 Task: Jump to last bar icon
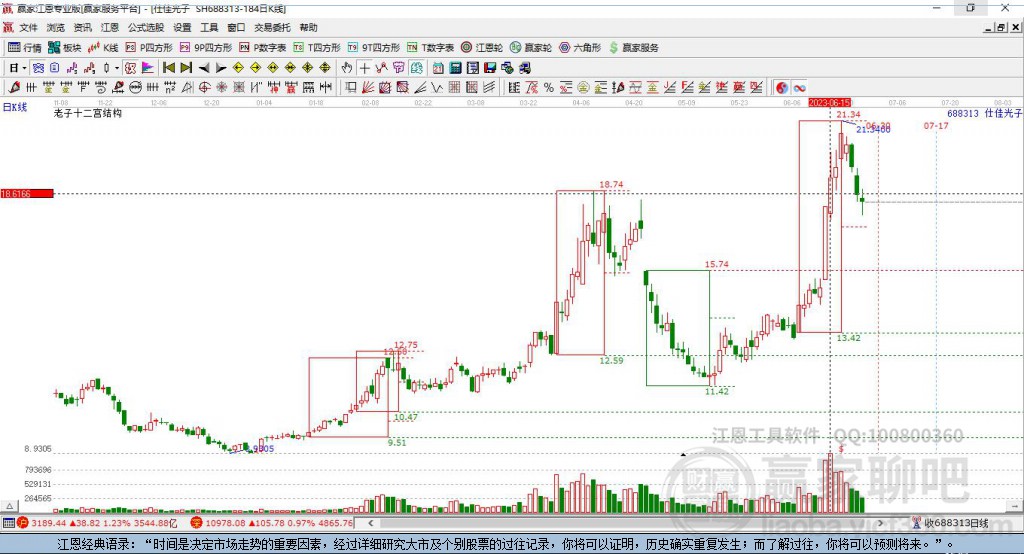click(186, 68)
